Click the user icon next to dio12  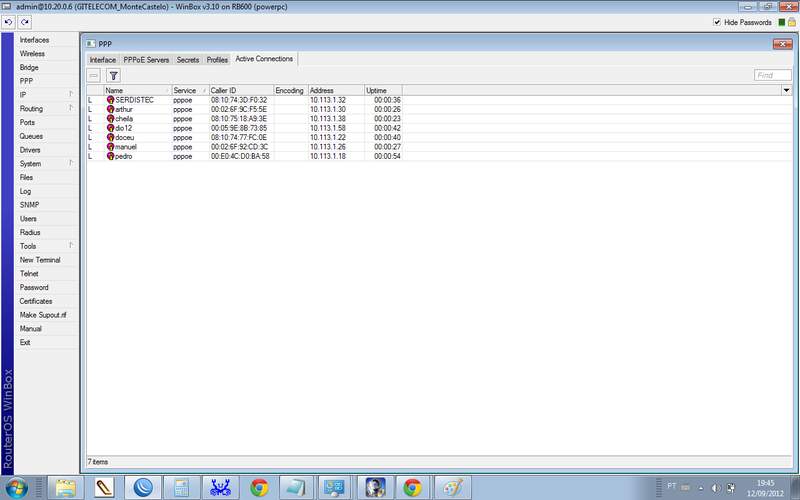click(x=110, y=128)
